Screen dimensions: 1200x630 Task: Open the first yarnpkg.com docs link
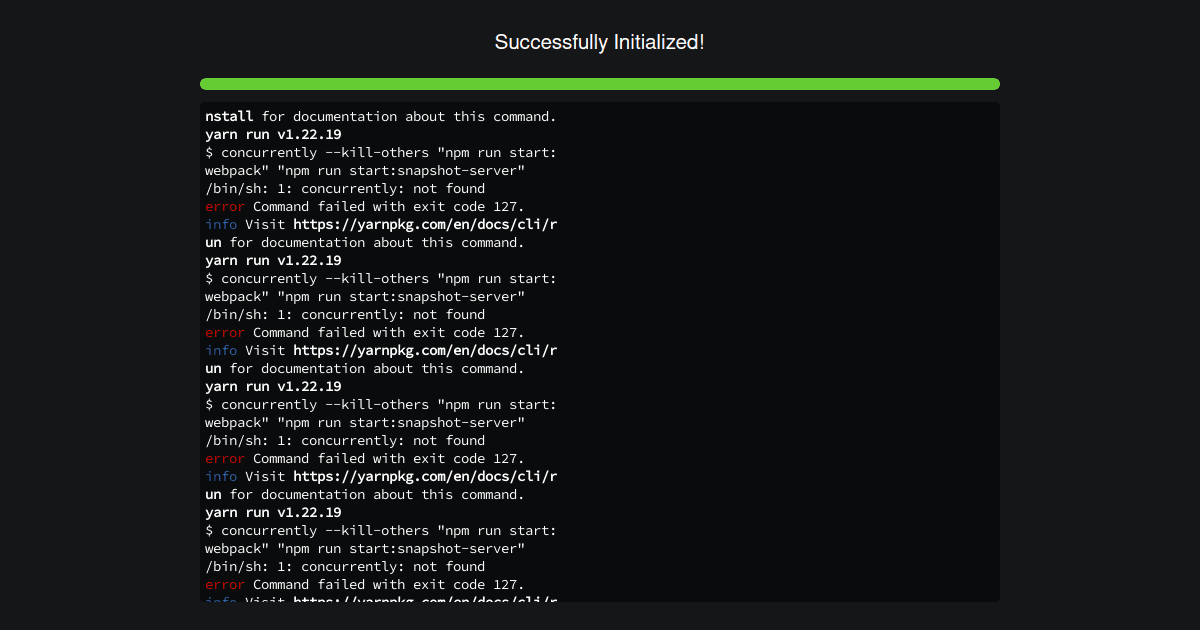[x=425, y=225]
